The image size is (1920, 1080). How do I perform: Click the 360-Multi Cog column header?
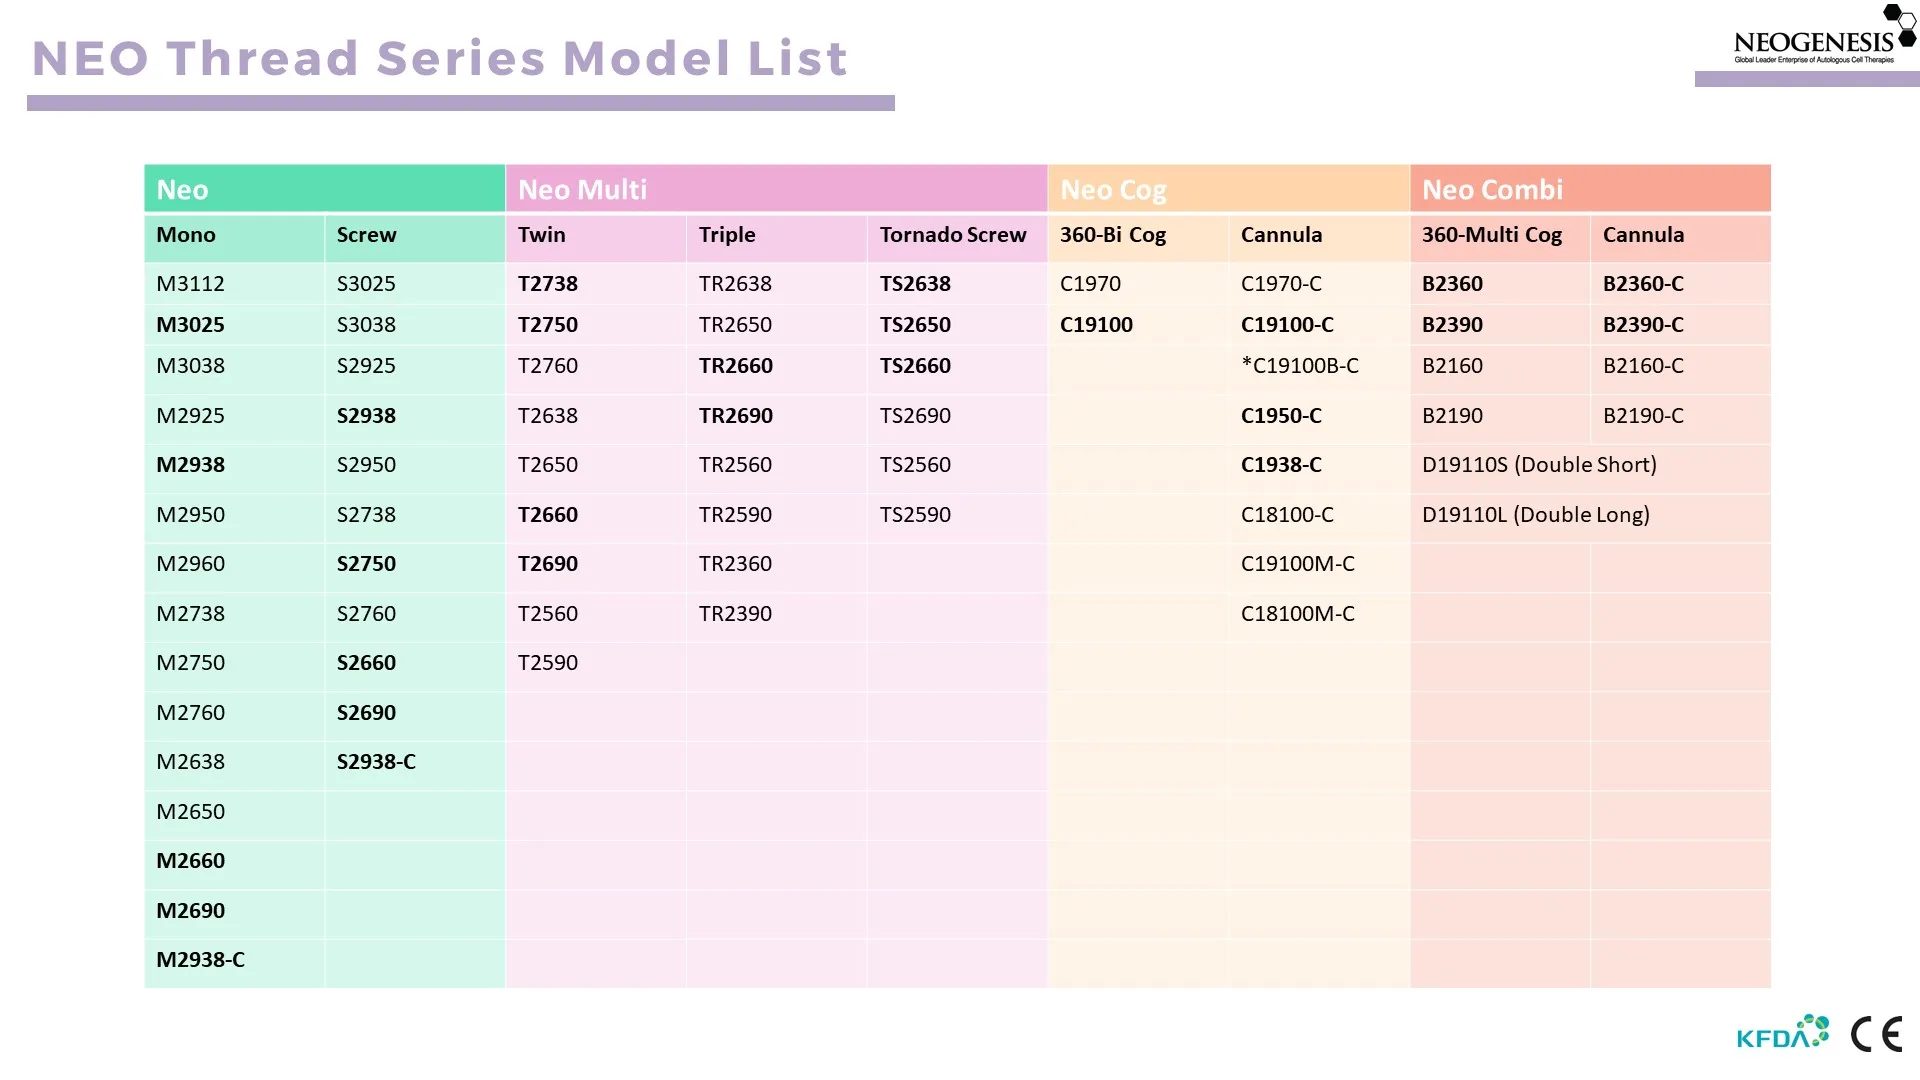(x=1492, y=235)
